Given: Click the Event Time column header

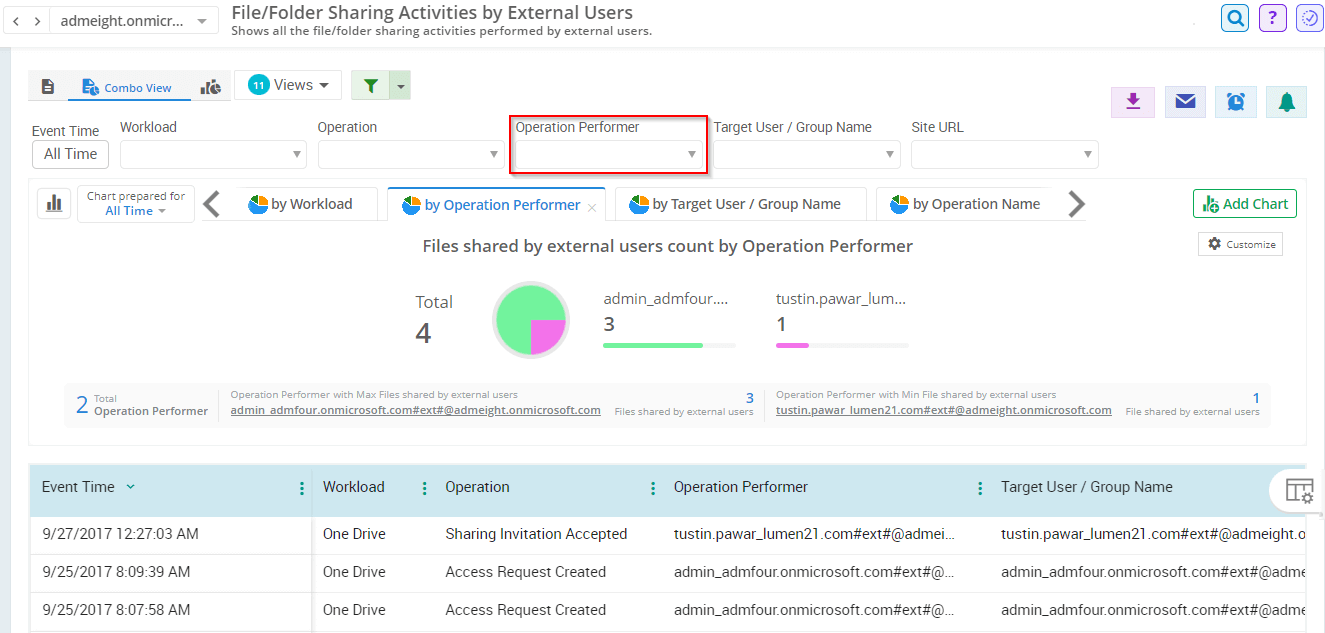Looking at the screenshot, I should tap(78, 488).
